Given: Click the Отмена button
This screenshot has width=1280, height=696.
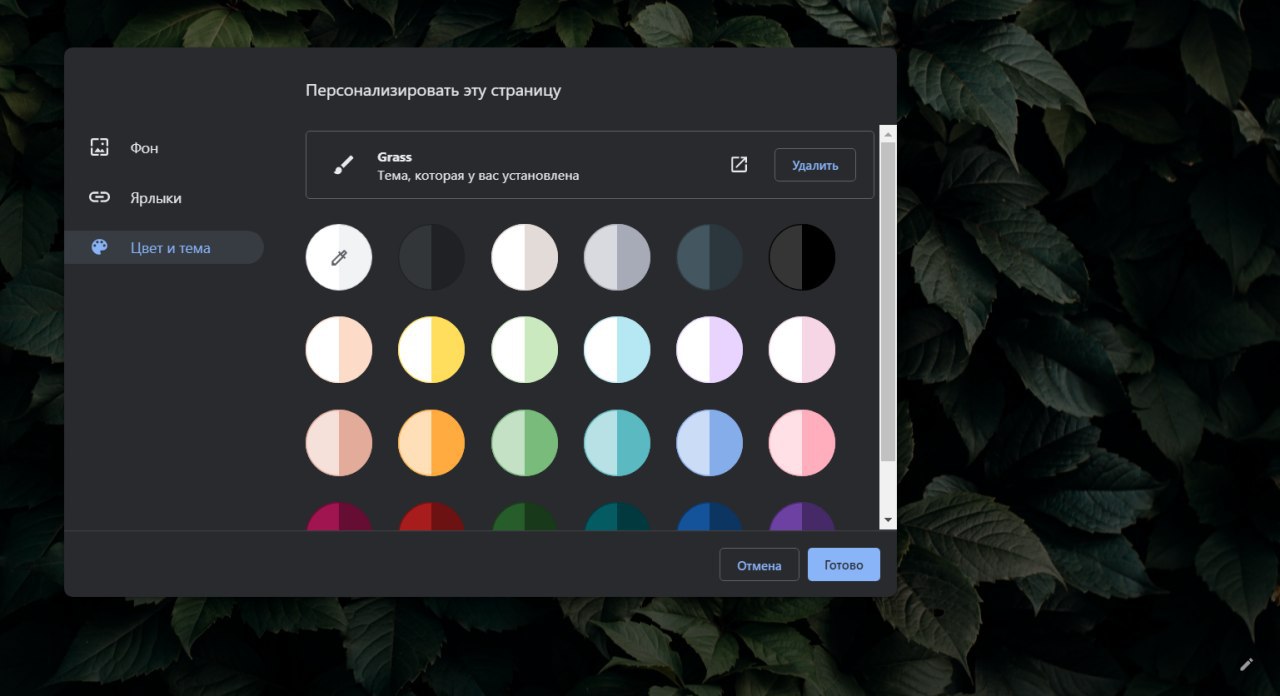Looking at the screenshot, I should [x=759, y=565].
